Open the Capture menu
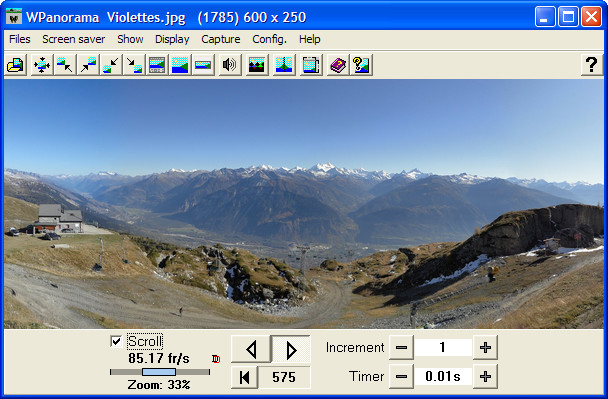 pyautogui.click(x=221, y=39)
